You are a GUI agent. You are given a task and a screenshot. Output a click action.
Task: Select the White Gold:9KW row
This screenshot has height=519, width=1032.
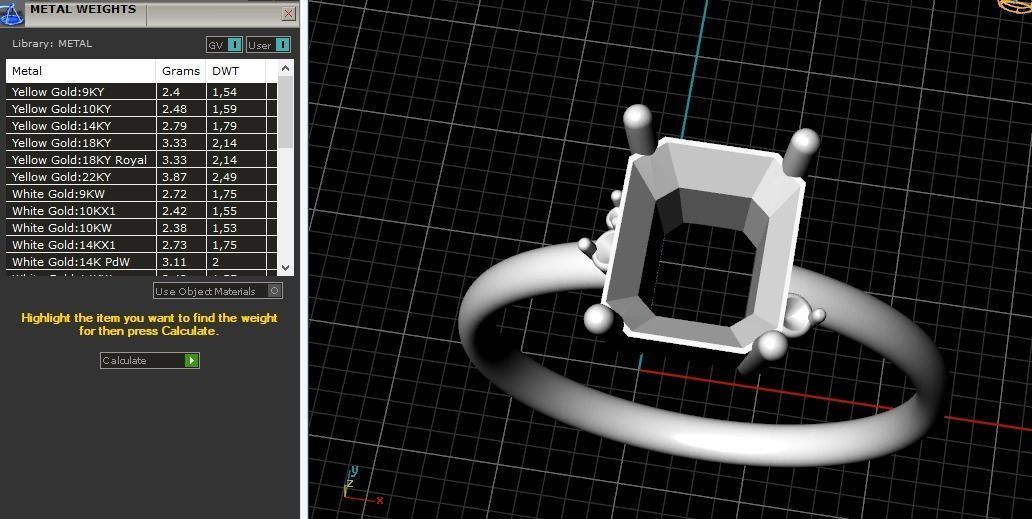(x=142, y=194)
